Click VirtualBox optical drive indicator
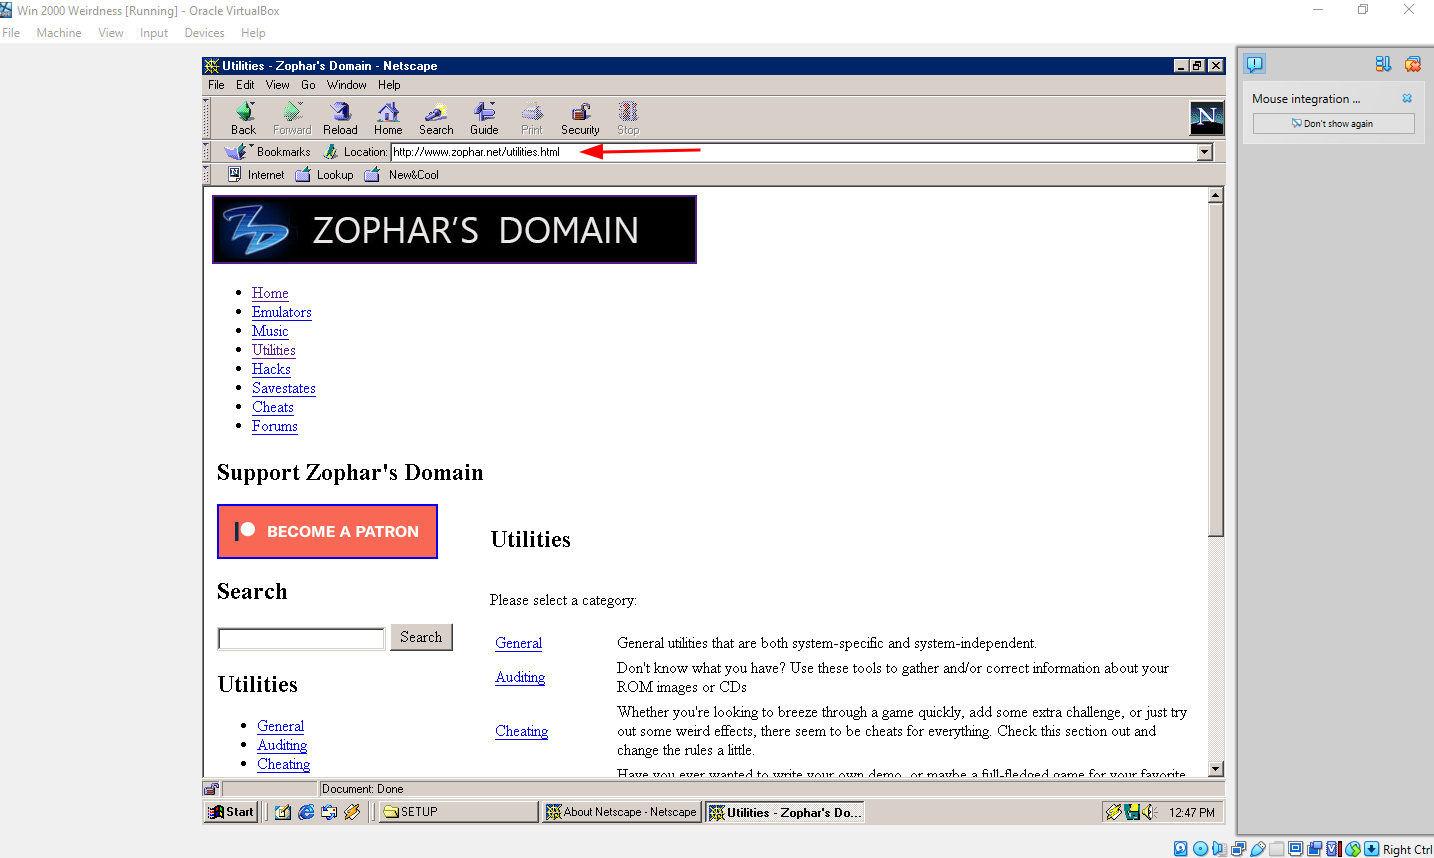1434x858 pixels. point(1200,849)
